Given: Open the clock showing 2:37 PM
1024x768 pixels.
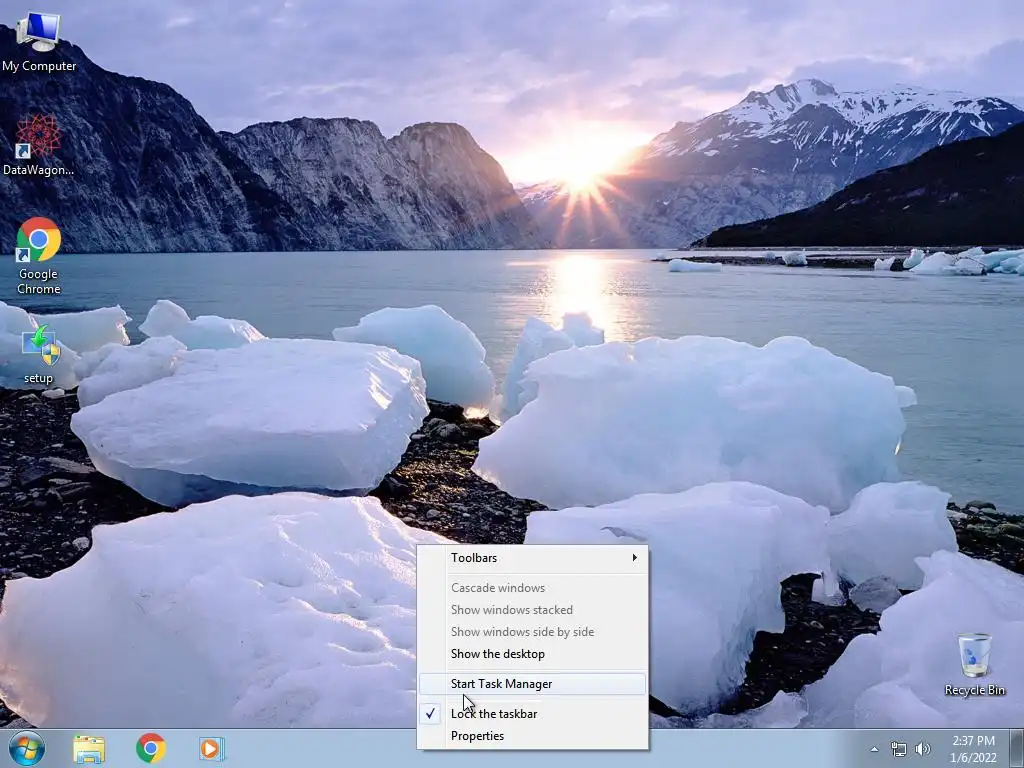Looking at the screenshot, I should coord(973,749).
